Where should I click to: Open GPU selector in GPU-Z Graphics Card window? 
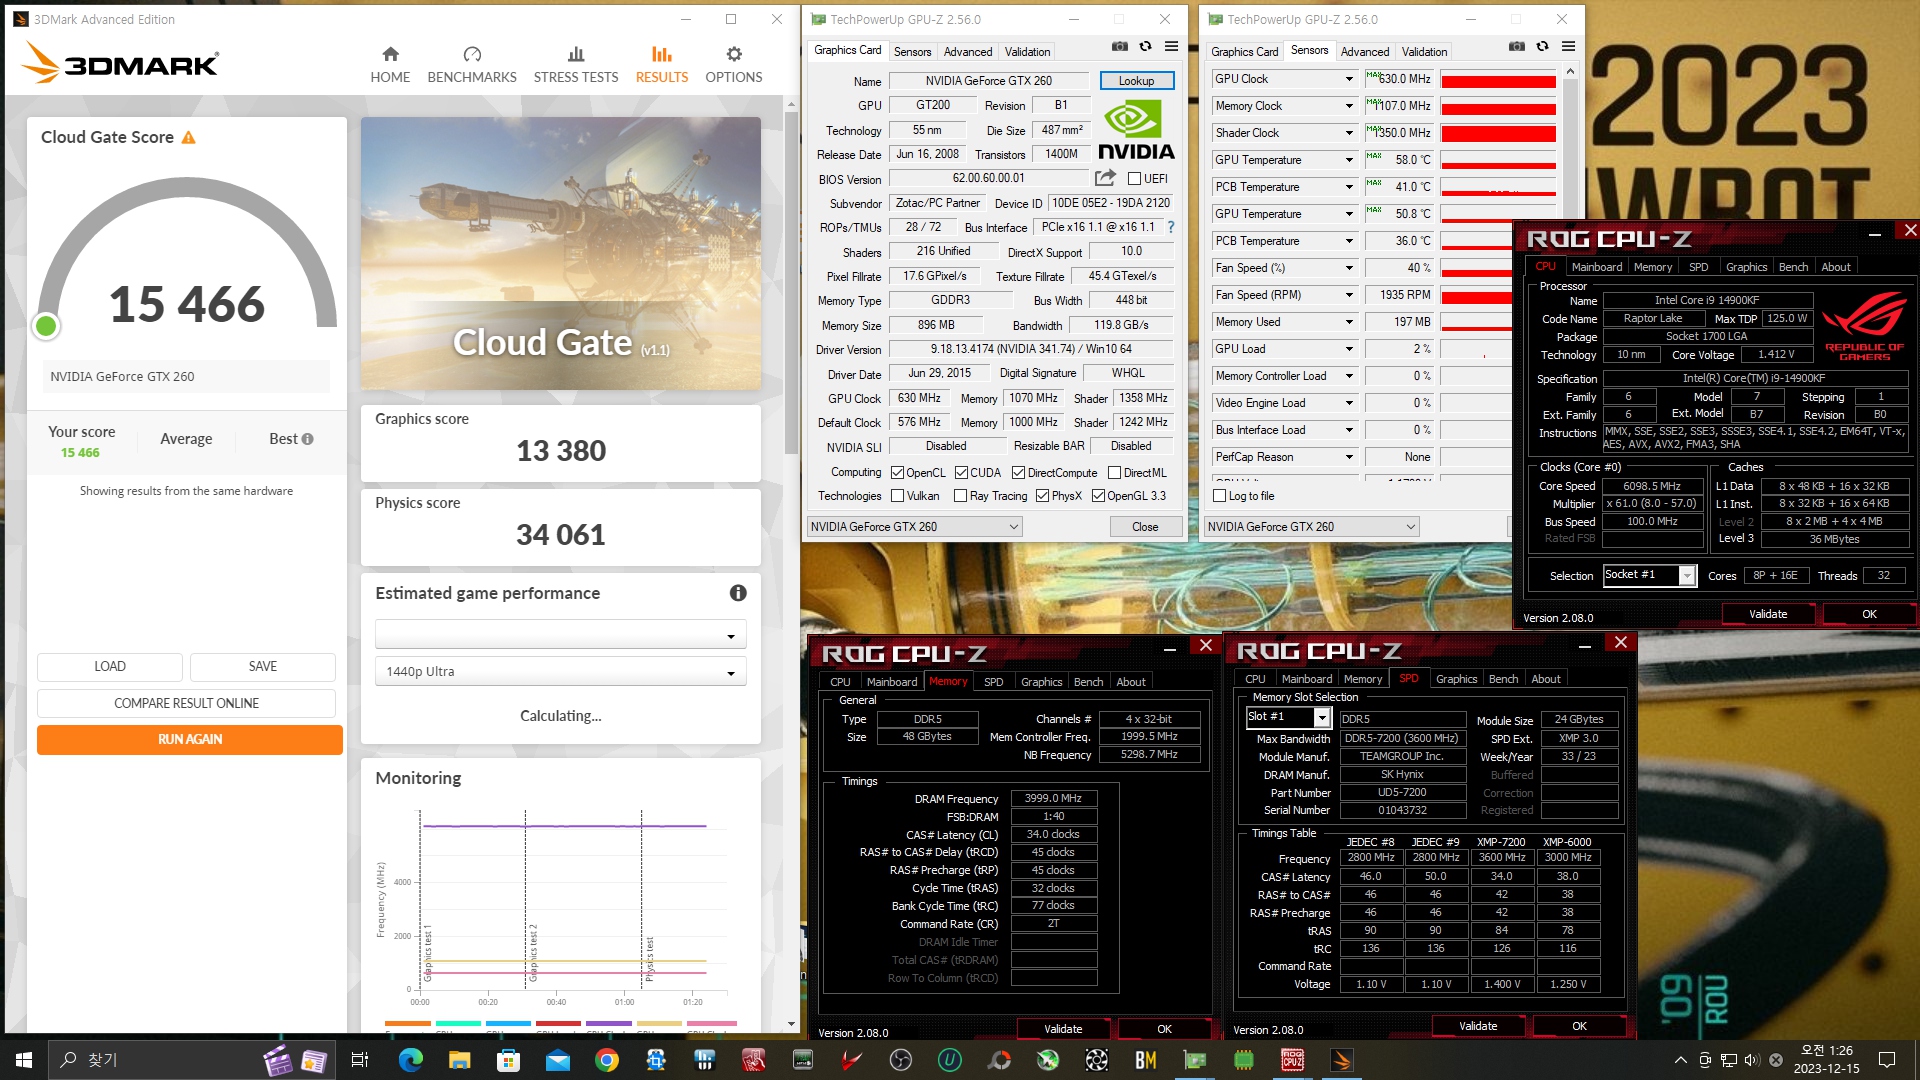(914, 527)
